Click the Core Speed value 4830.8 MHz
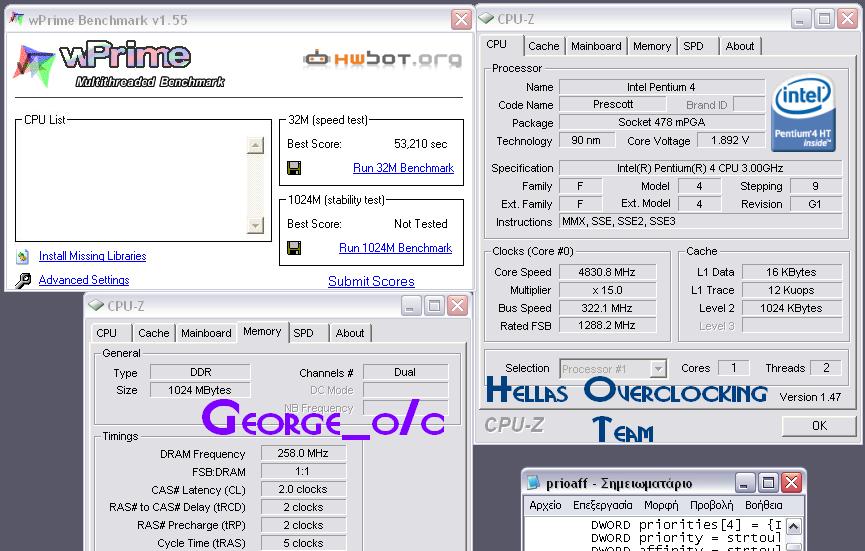865x551 pixels. click(607, 272)
